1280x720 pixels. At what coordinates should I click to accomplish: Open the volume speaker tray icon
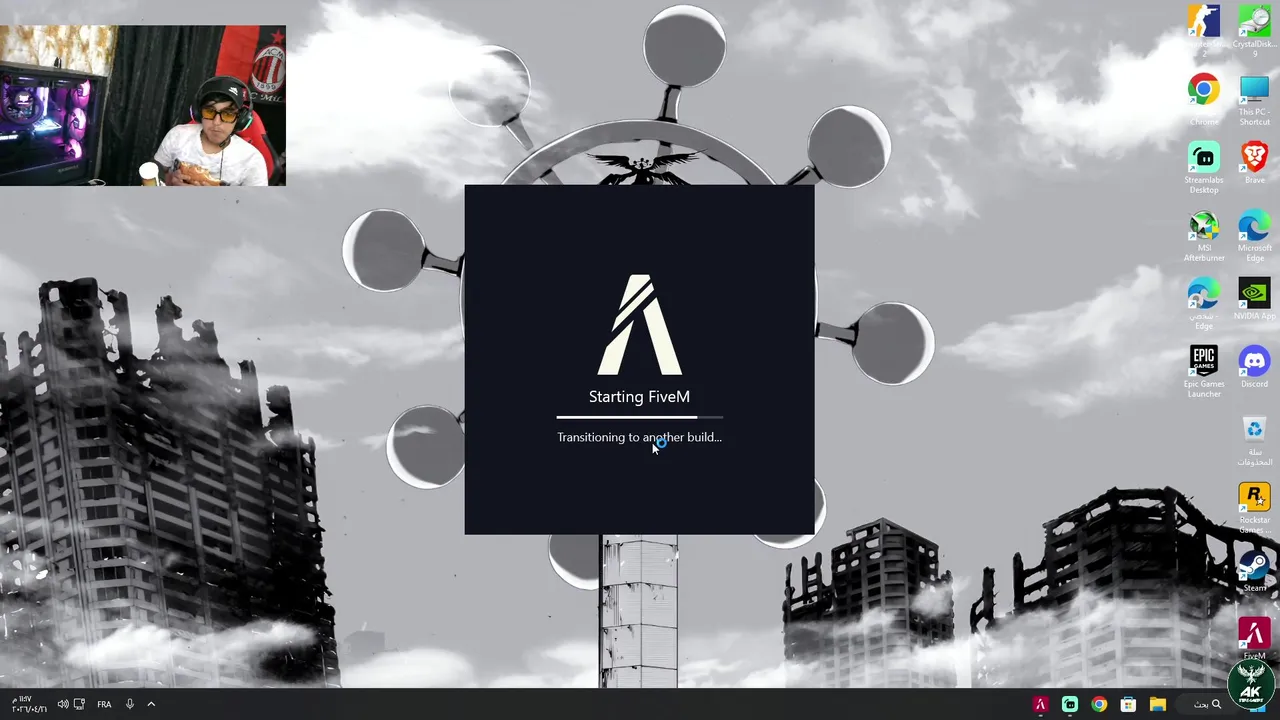(62, 704)
